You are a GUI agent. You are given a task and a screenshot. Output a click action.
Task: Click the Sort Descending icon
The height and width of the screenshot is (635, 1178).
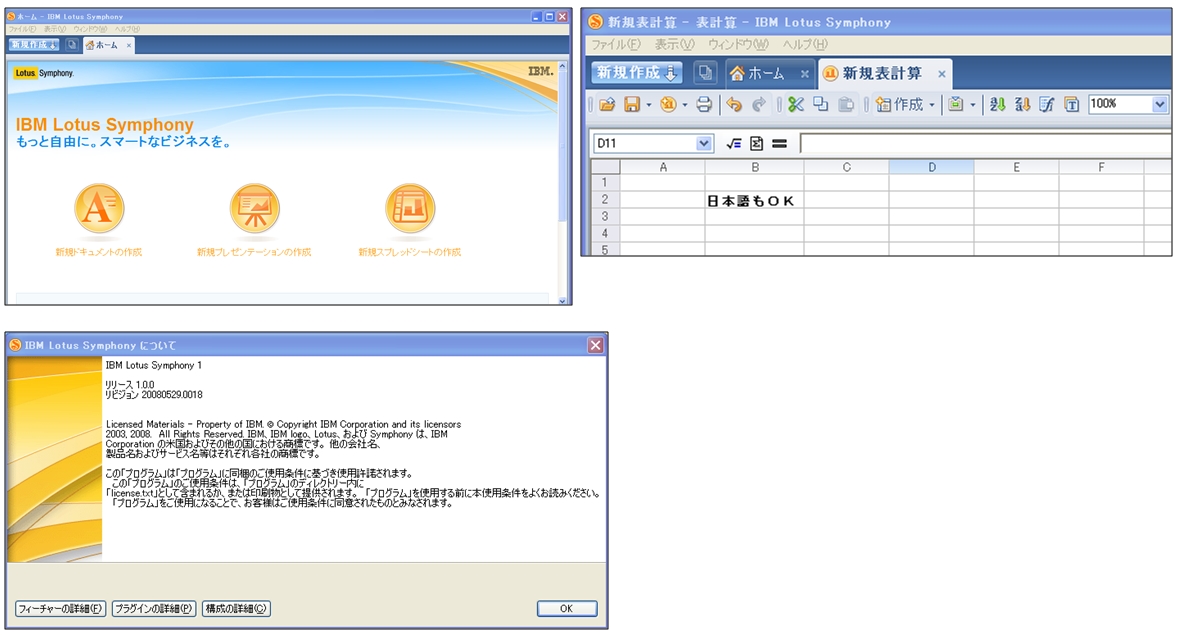1022,104
